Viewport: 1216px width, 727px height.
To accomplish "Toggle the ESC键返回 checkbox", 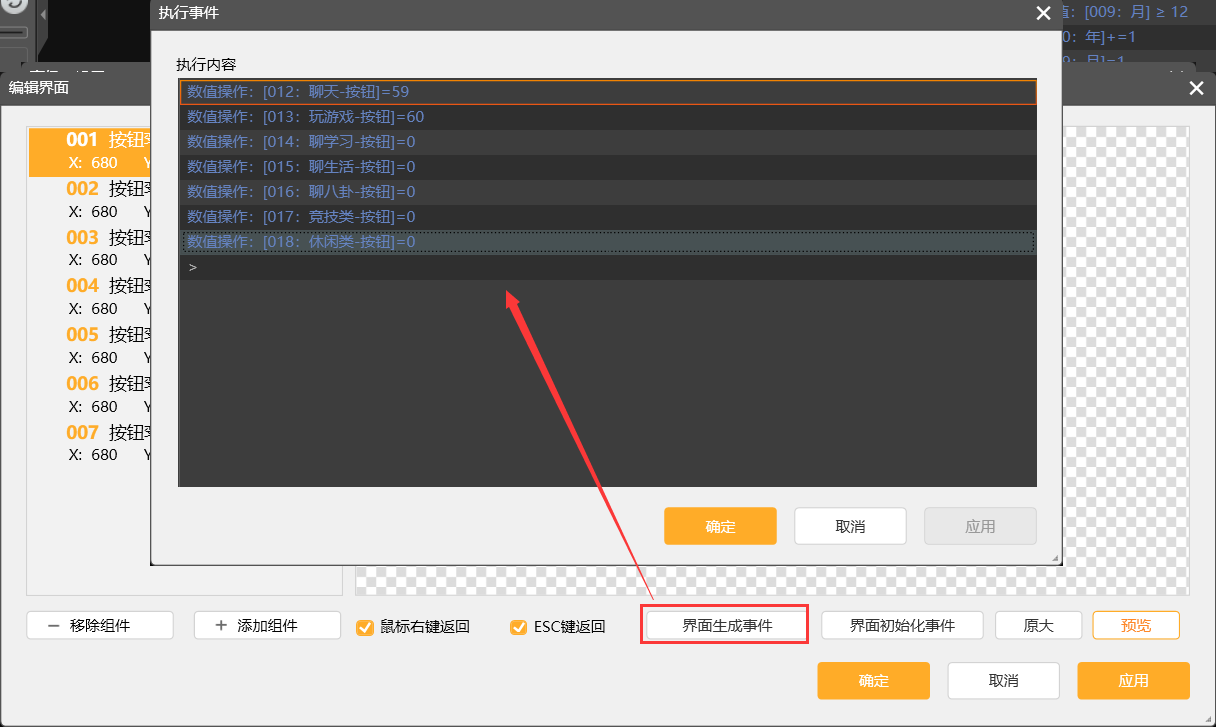I will point(518,627).
